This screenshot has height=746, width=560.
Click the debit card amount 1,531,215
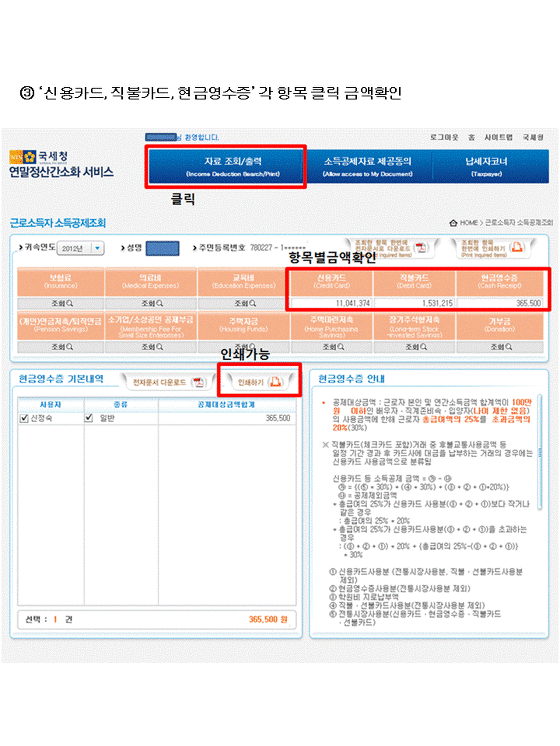(x=437, y=303)
